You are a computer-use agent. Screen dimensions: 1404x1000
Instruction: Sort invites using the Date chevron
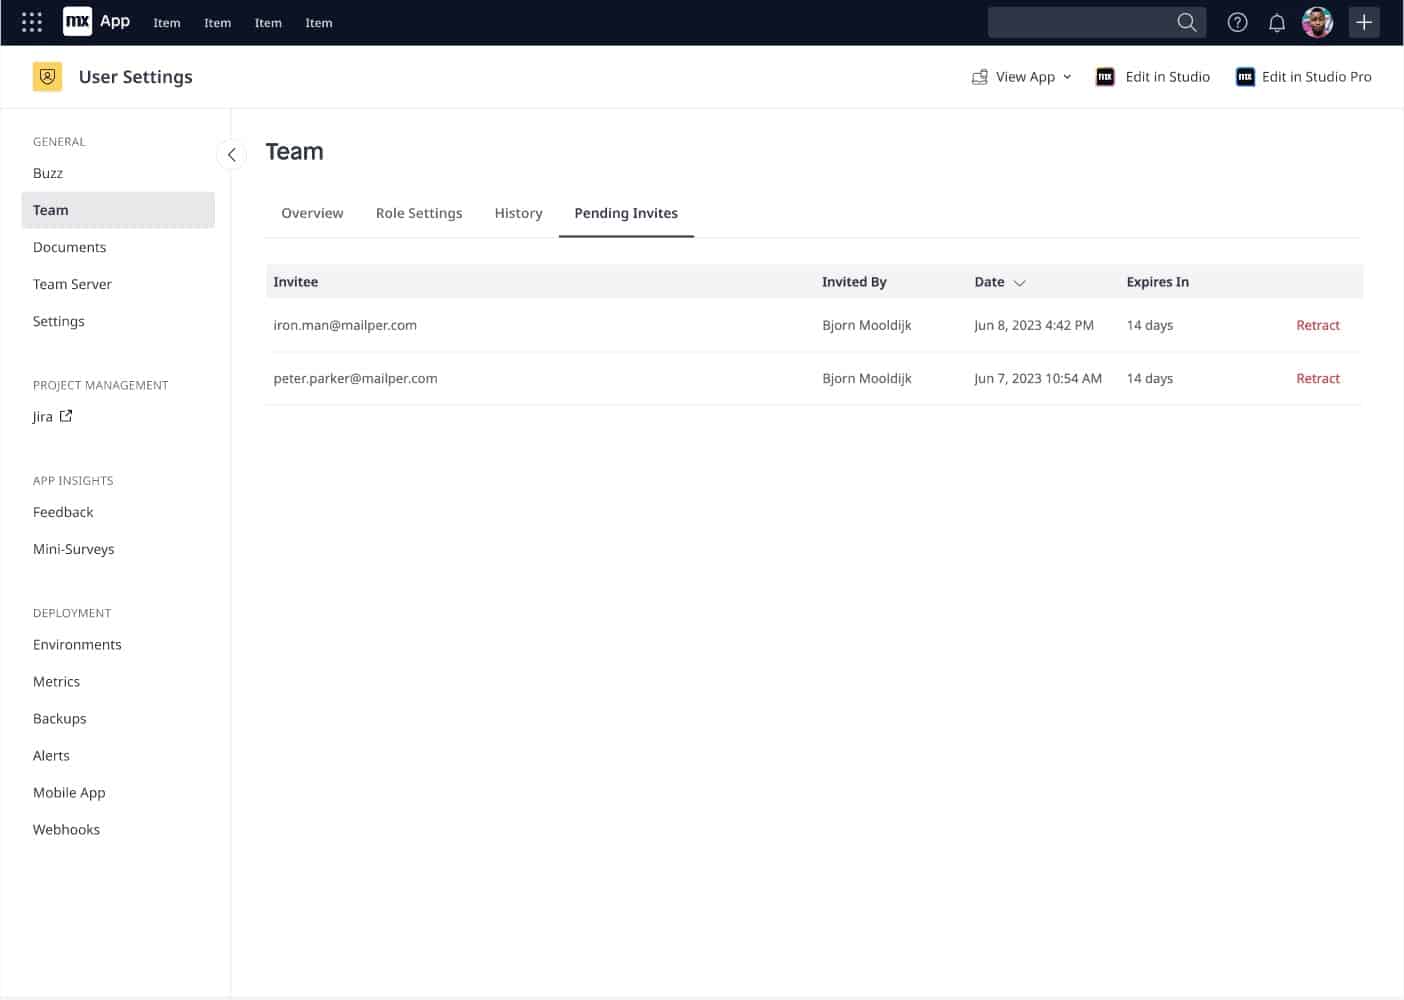pyautogui.click(x=1021, y=282)
